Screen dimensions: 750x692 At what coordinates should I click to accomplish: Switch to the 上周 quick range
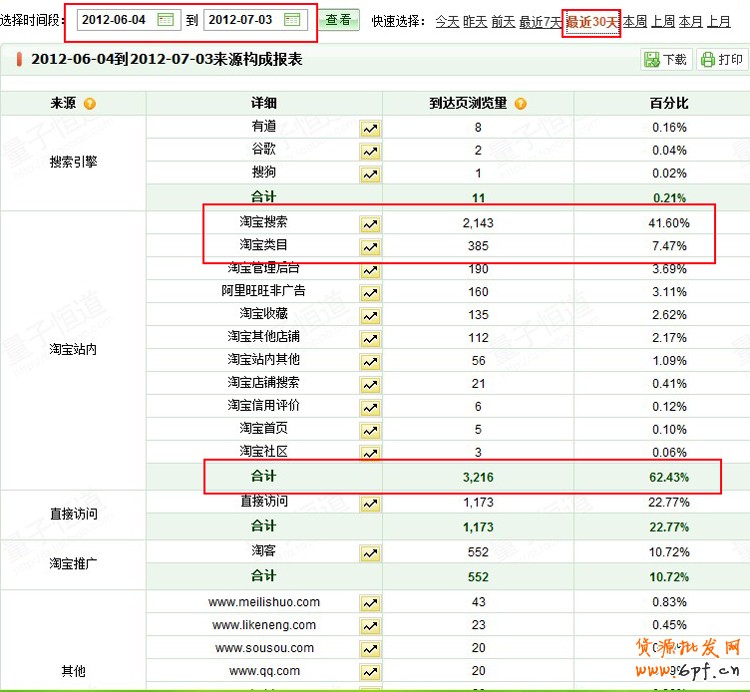click(x=663, y=21)
